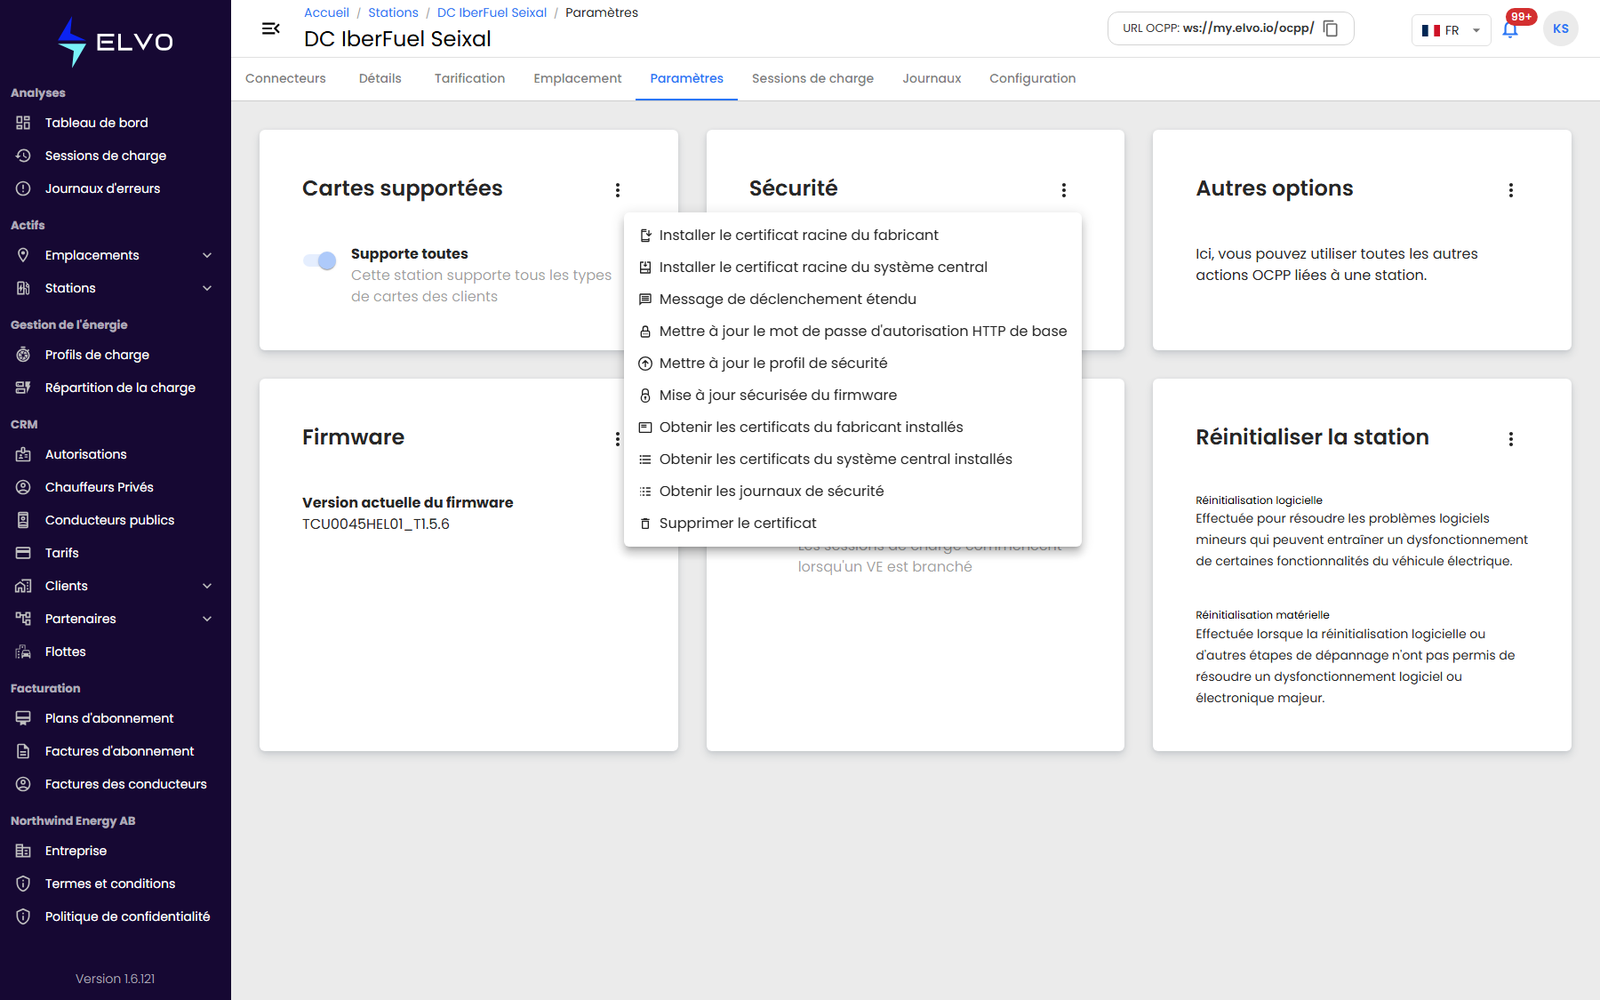Click the Journaux d'erreurs alert icon
The image size is (1600, 1000).
click(x=23, y=189)
